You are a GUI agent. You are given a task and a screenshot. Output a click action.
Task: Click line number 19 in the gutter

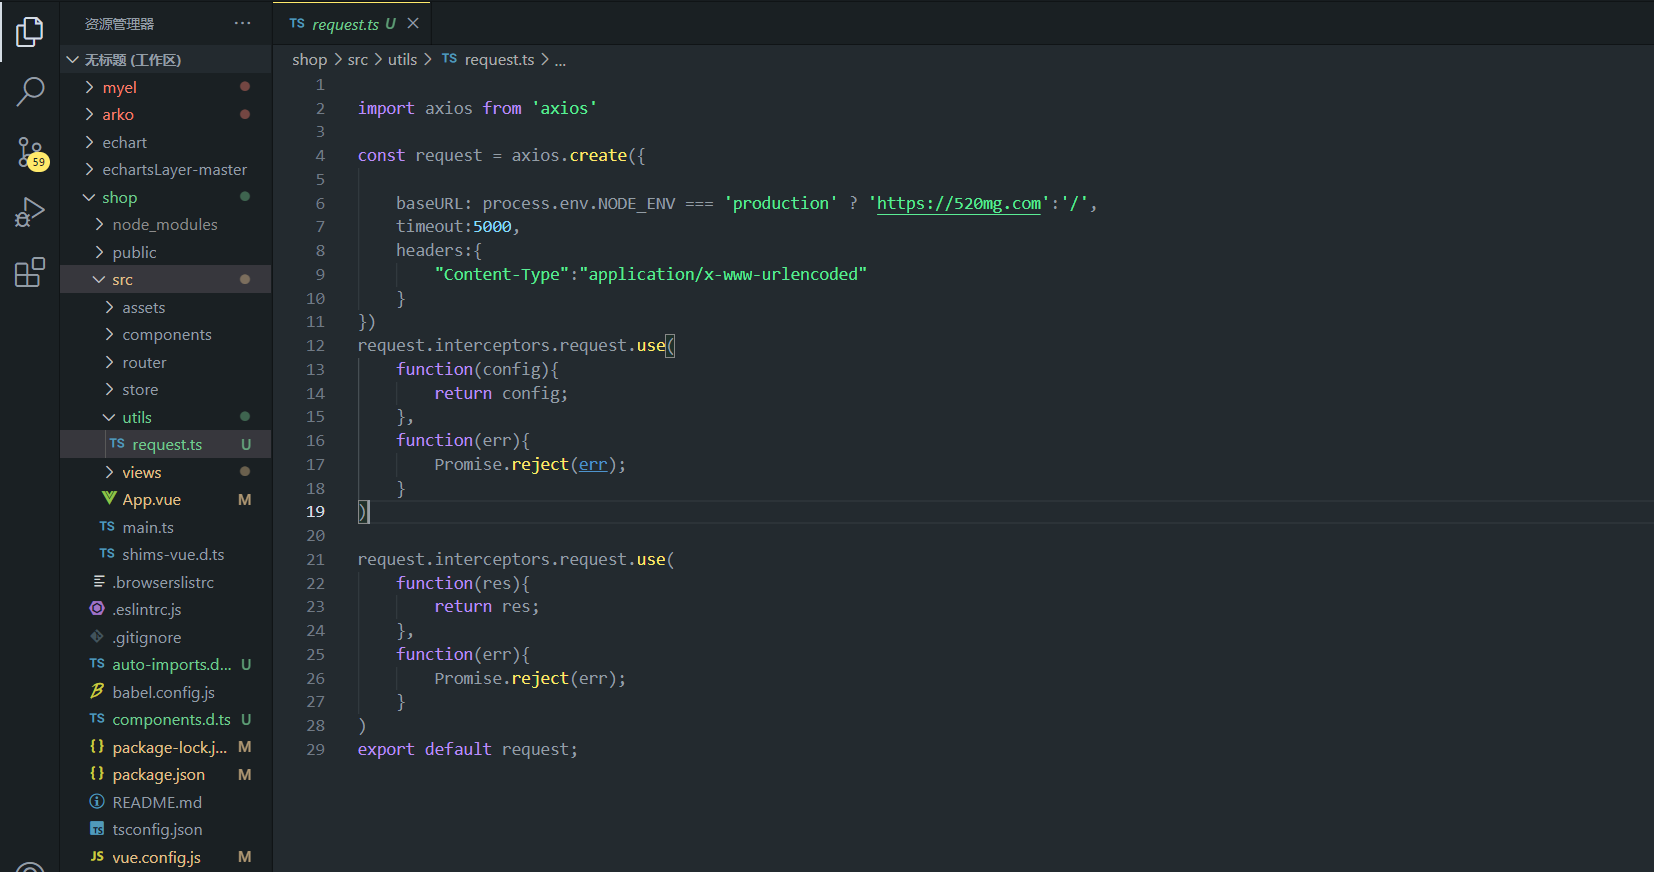point(315,511)
